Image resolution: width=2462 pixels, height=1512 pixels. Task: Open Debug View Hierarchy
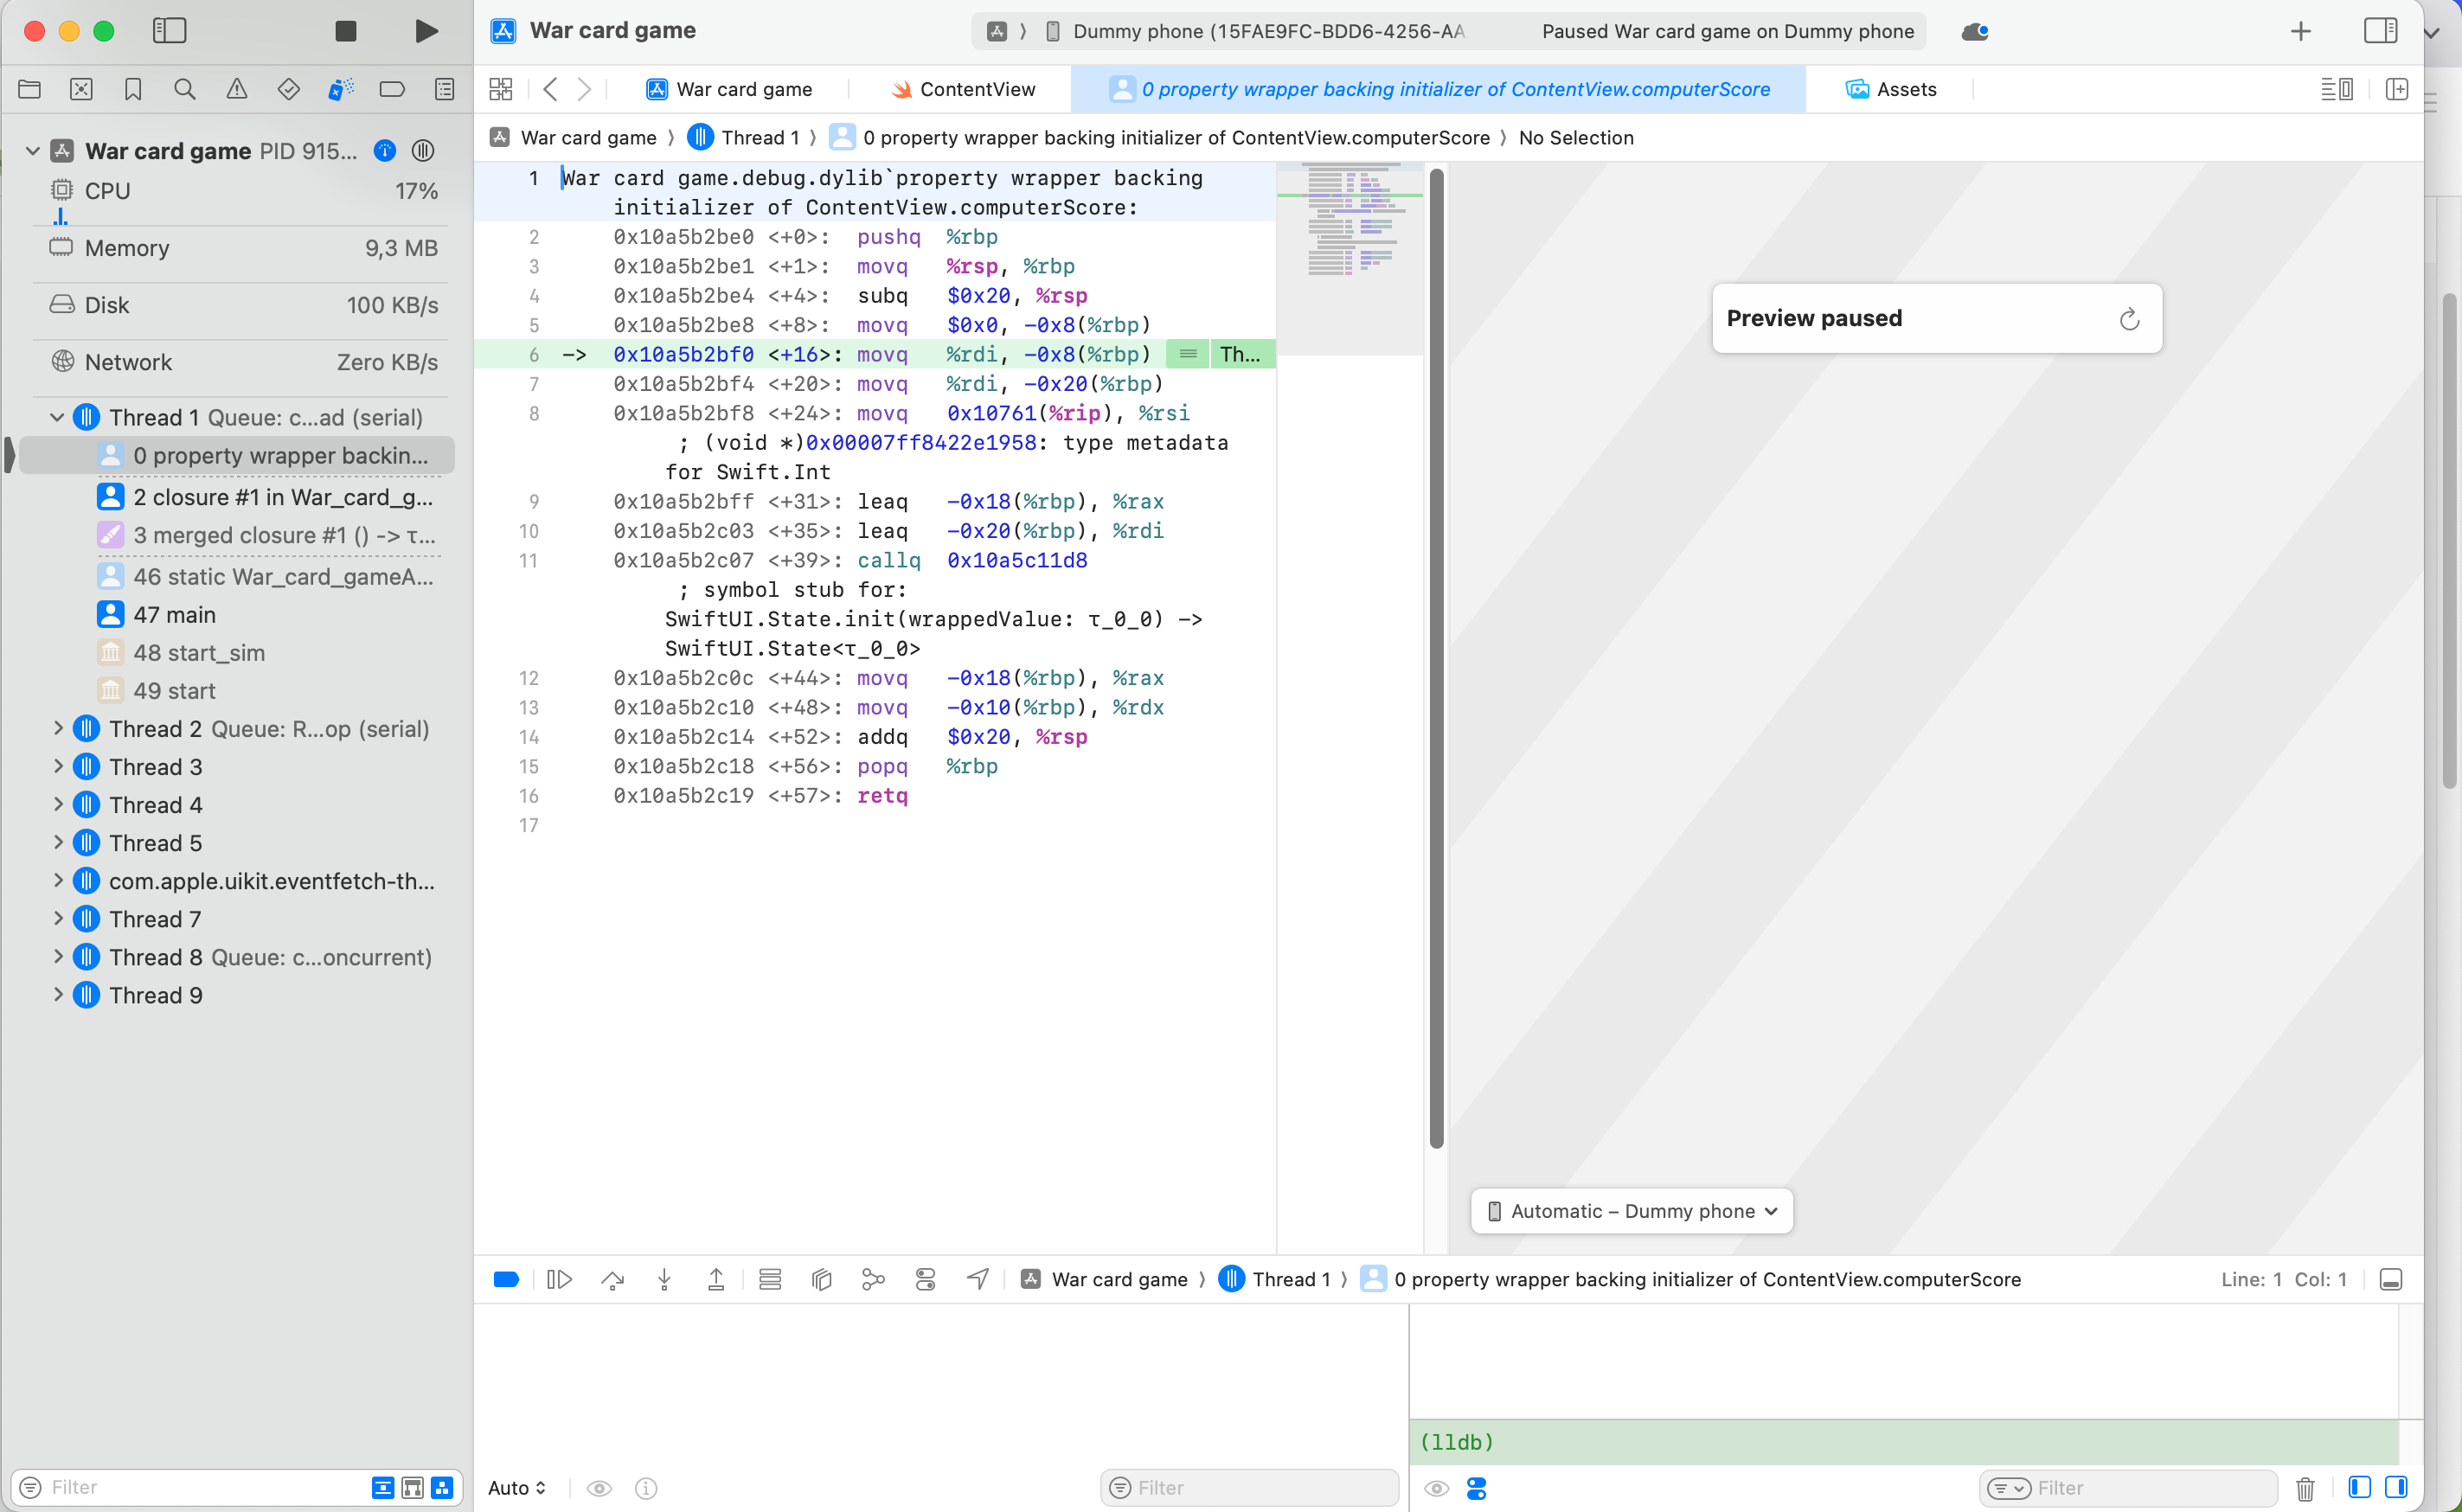(821, 1279)
